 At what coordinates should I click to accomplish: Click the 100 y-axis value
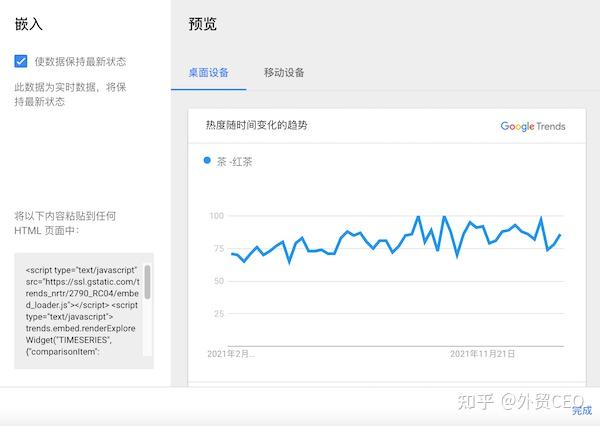coord(216,216)
